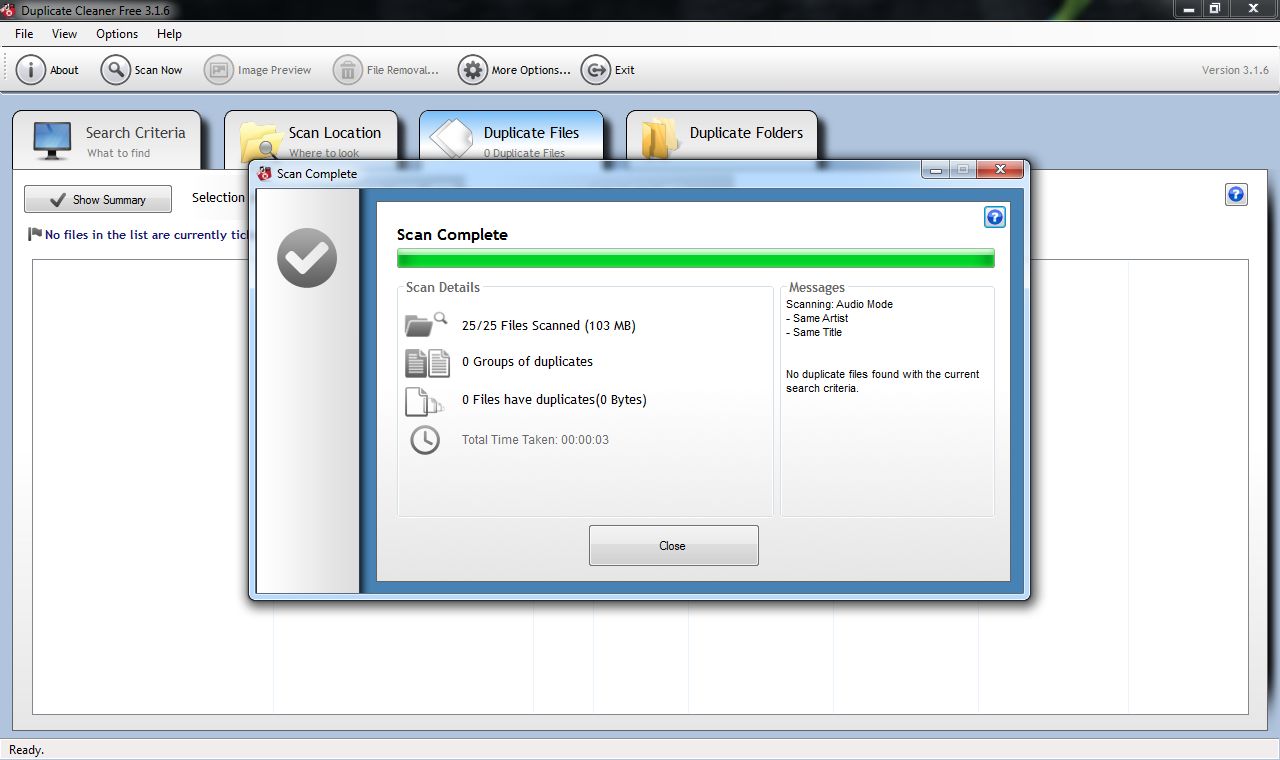Click help icon inside Scan Complete dialog
1280x760 pixels.
(994, 217)
